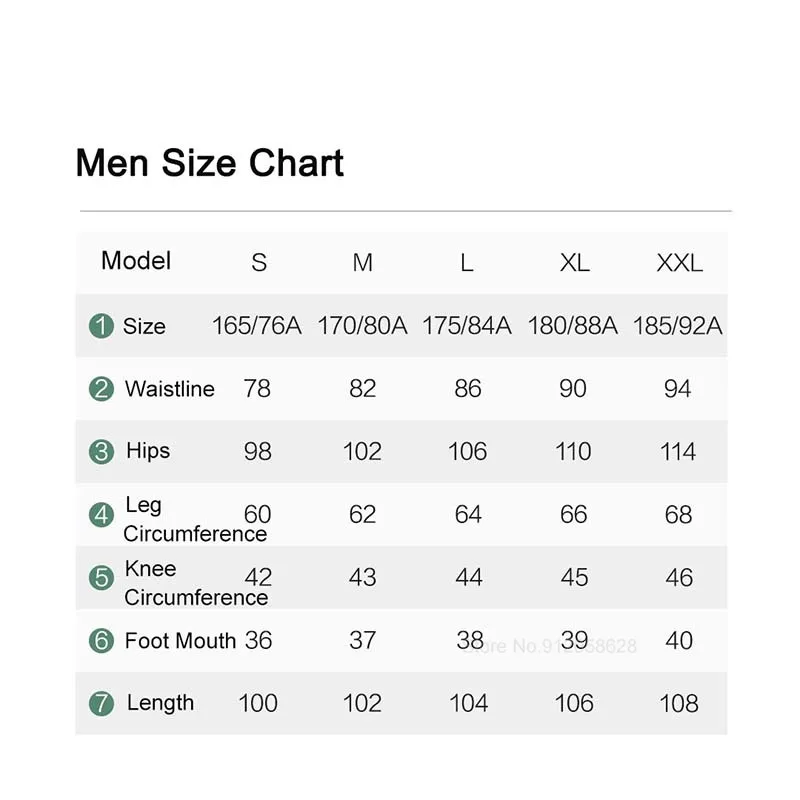Image resolution: width=800 pixels, height=800 pixels.
Task: Click the number 5 Knee Circumference icon
Action: 101,578
